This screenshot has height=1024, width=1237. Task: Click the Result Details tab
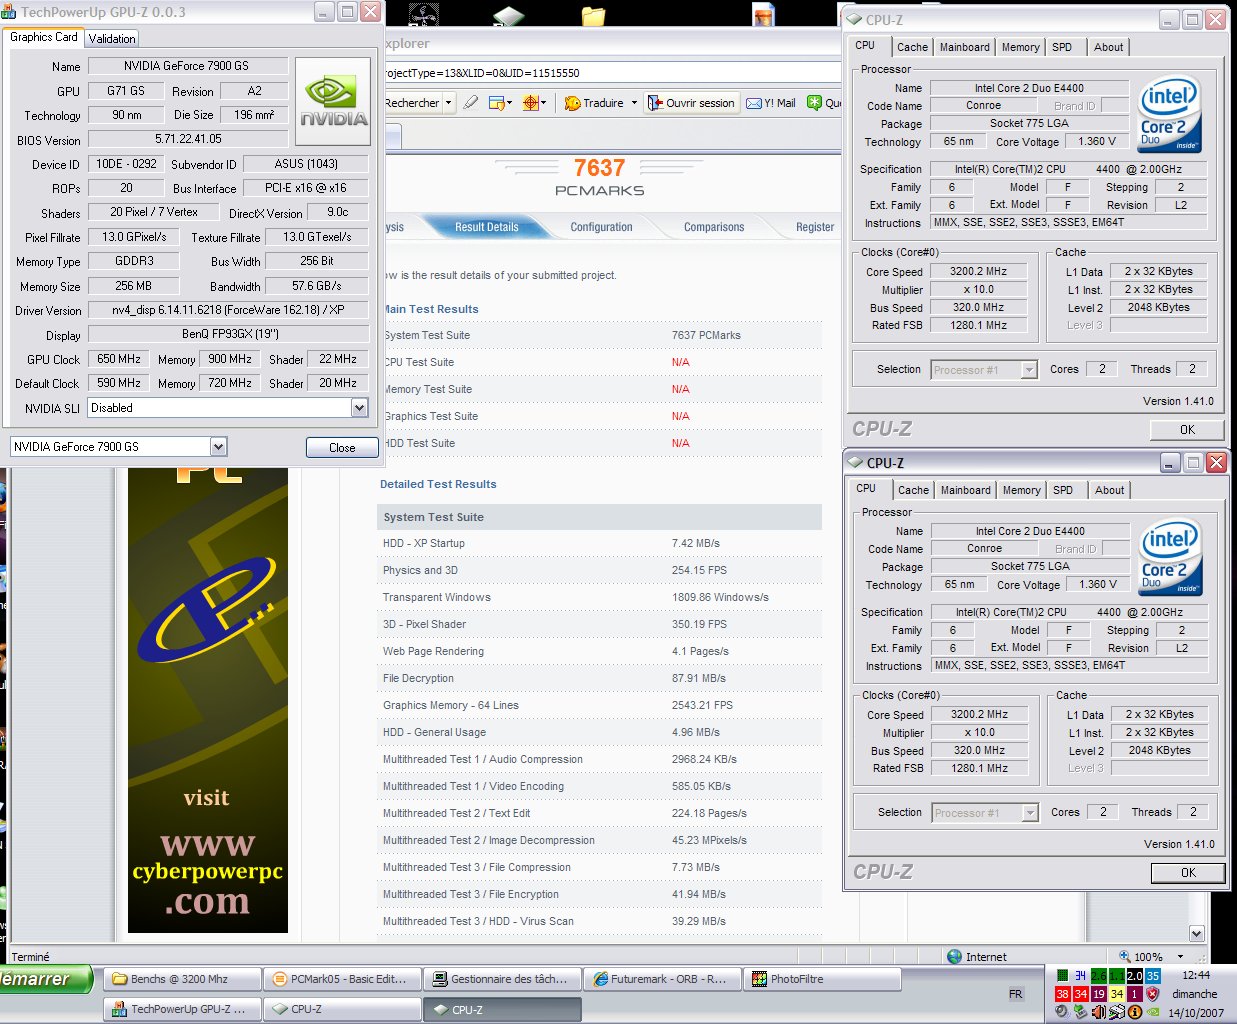click(487, 227)
